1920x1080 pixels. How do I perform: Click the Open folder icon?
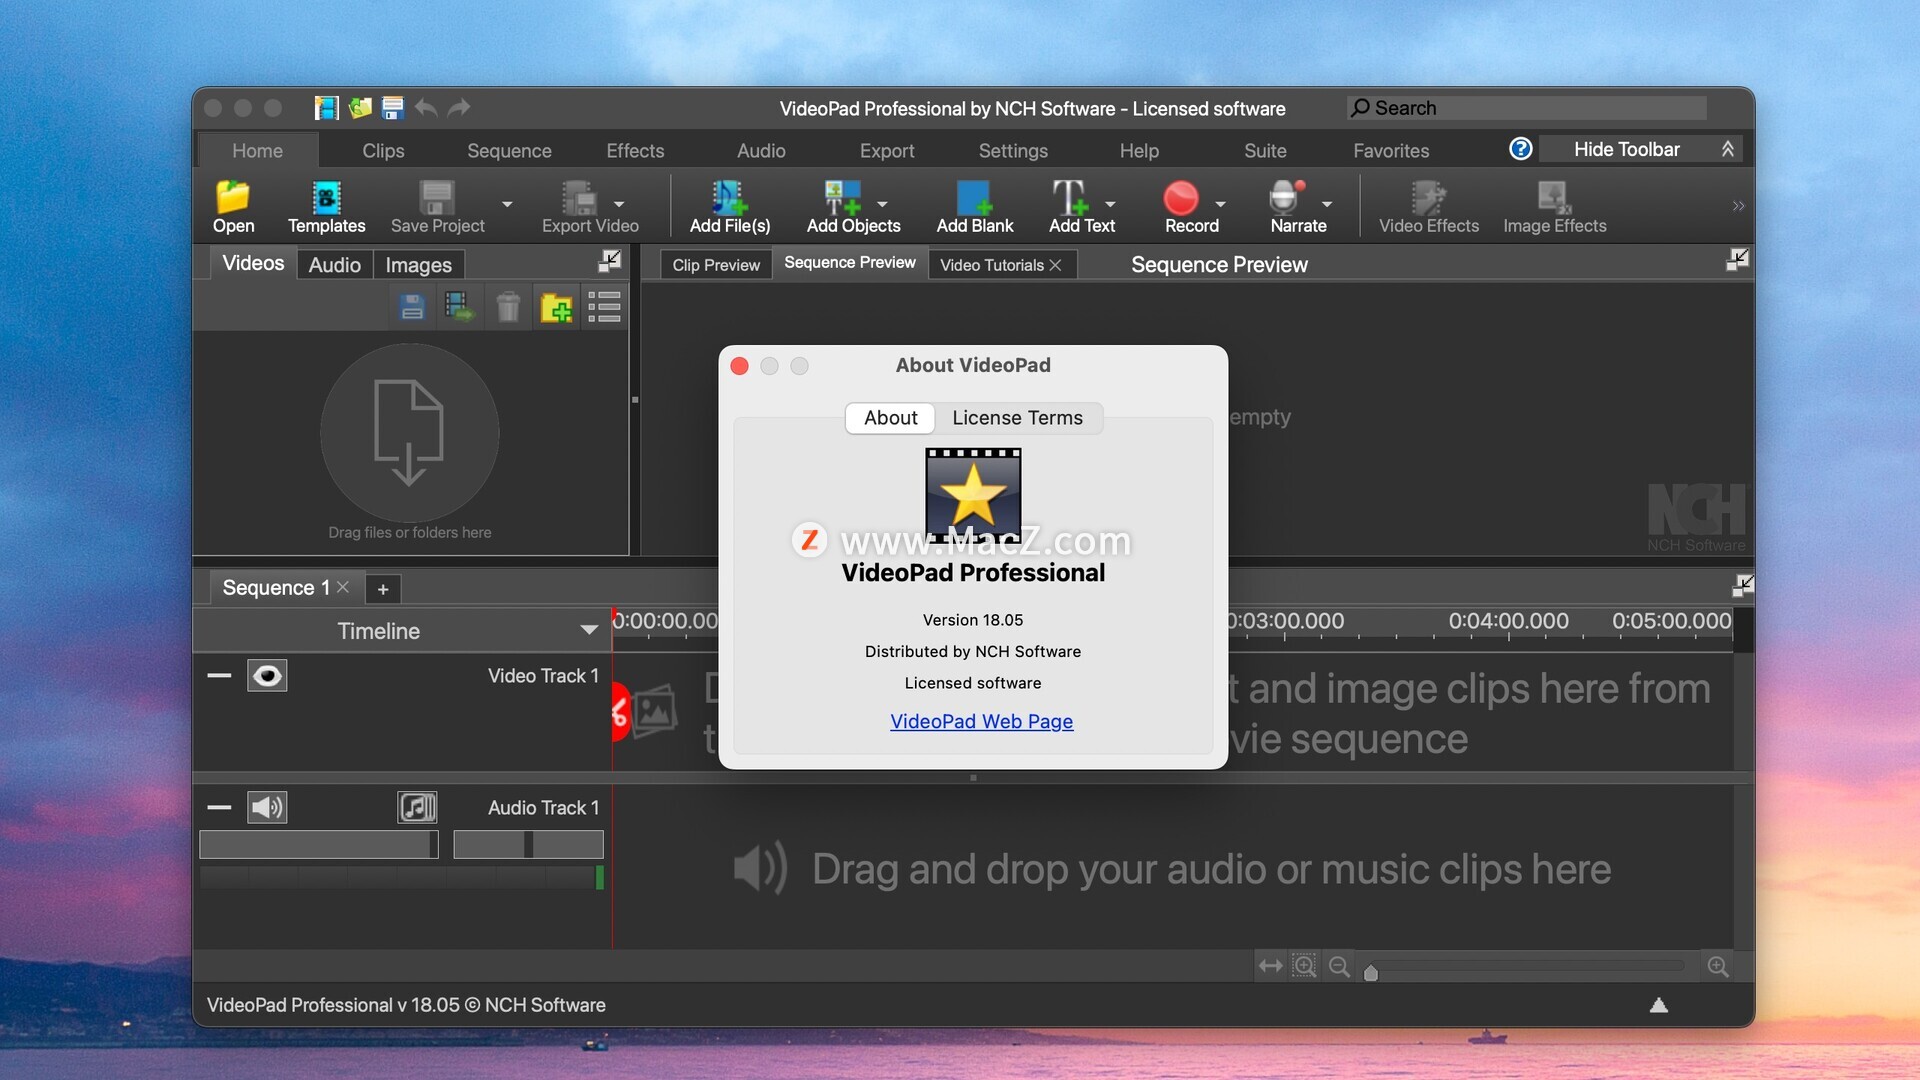coord(232,198)
